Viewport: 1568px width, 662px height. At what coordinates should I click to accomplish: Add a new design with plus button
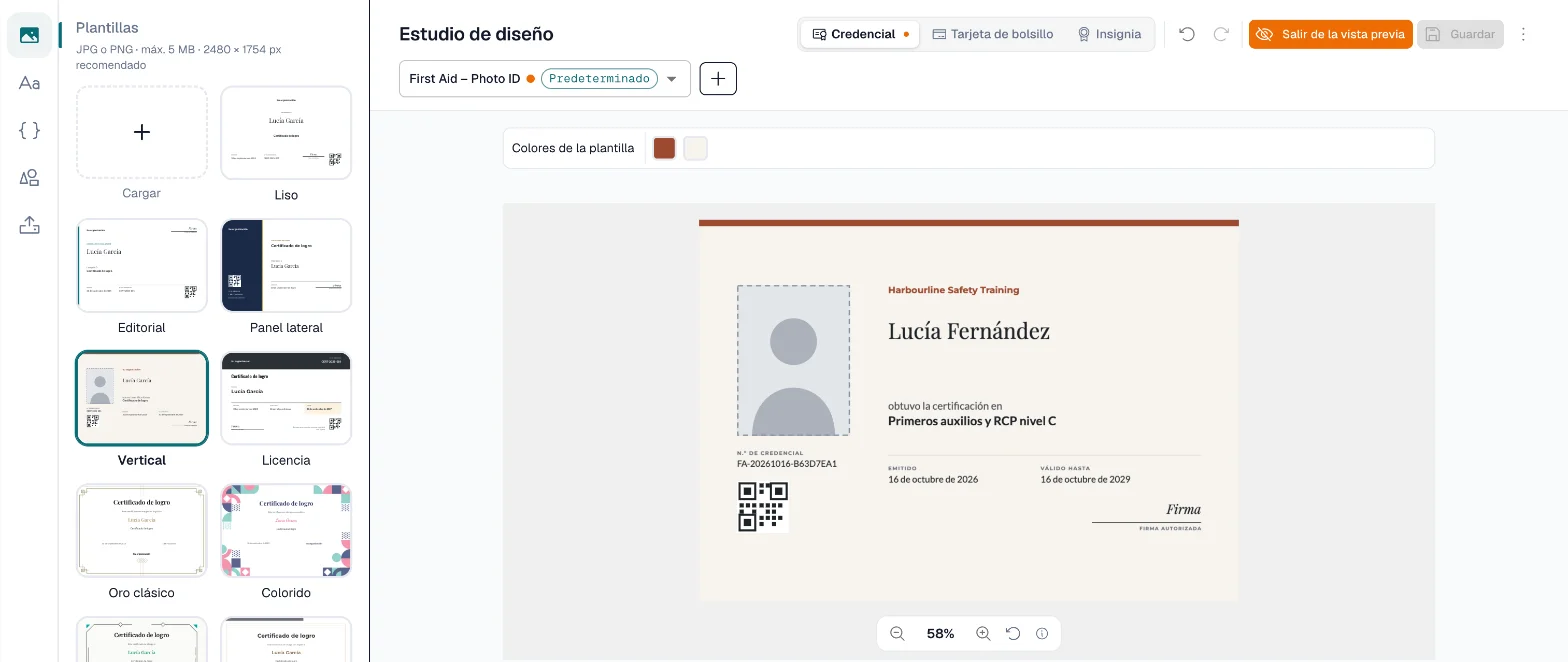tap(718, 78)
